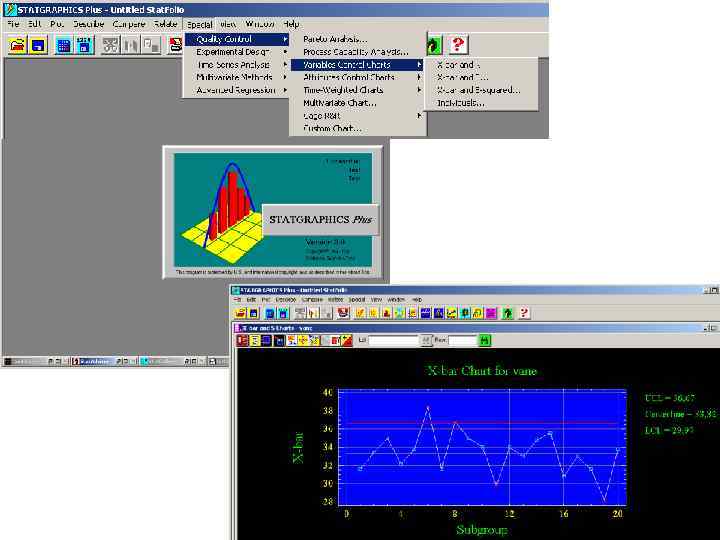This screenshot has width=720, height=540.
Task: Click Open StatFolio folder icon in lower window
Action: tap(241, 313)
